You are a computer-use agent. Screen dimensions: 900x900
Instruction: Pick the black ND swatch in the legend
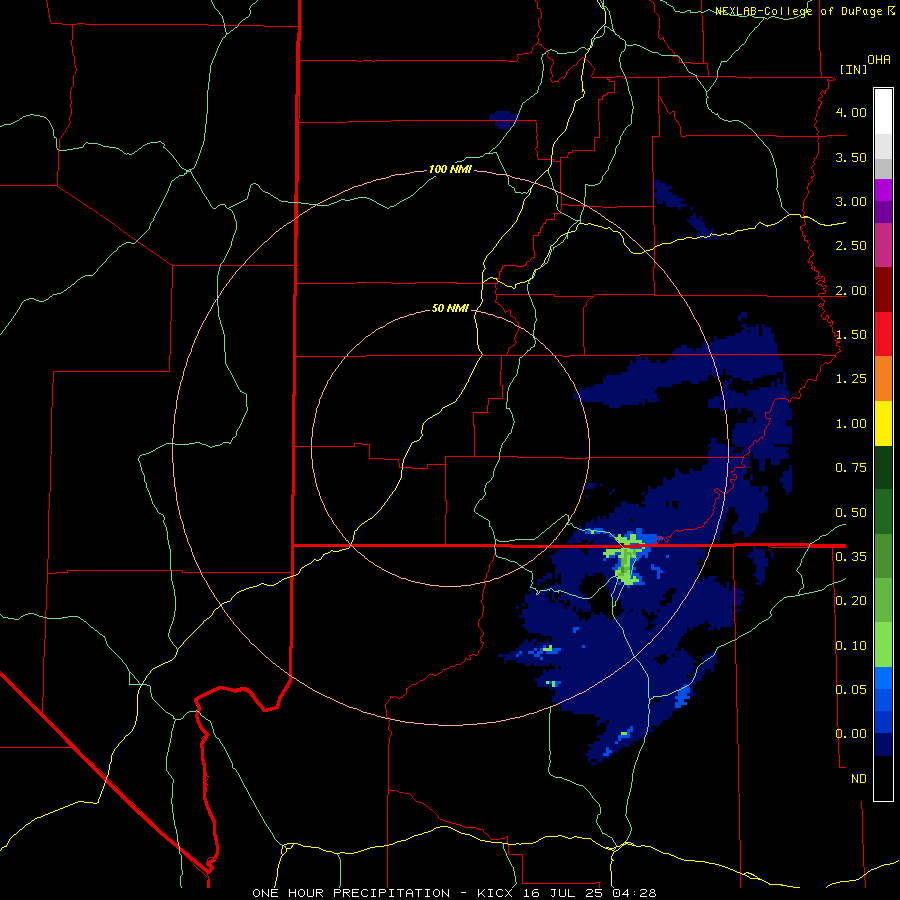point(883,778)
